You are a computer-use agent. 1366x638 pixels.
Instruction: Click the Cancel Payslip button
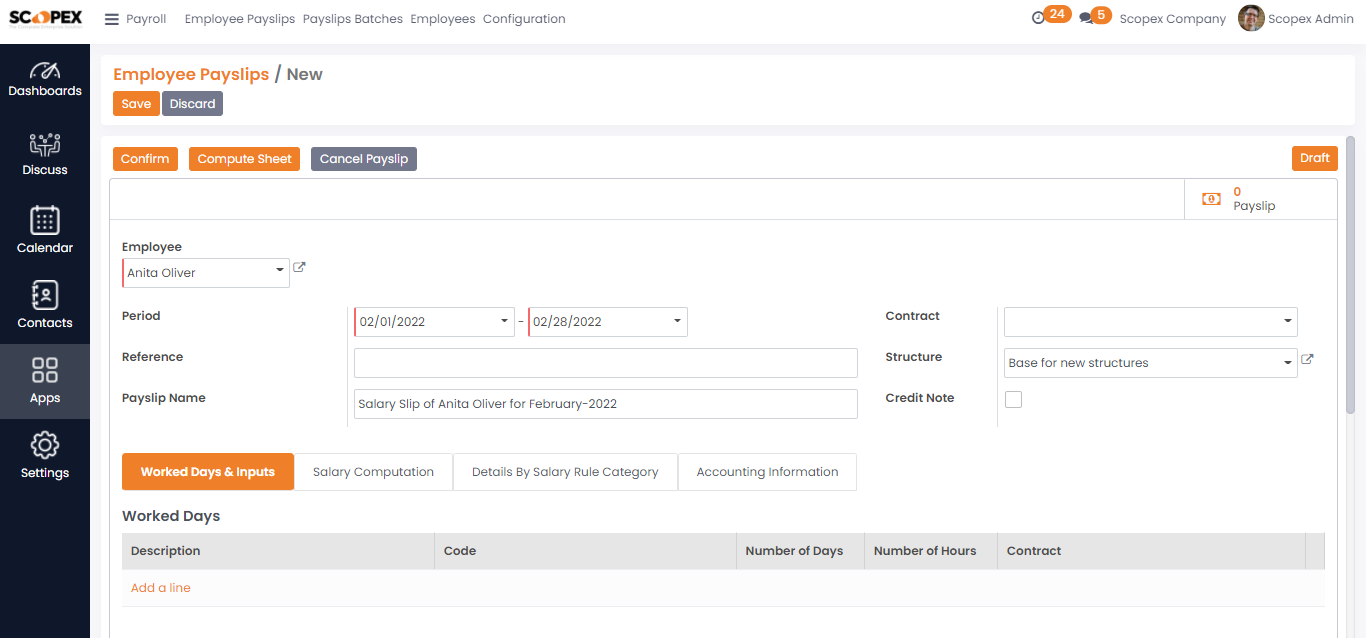tap(364, 159)
